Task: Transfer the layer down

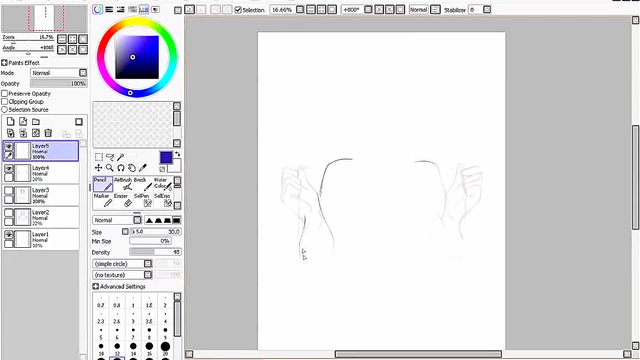Action: [11, 133]
